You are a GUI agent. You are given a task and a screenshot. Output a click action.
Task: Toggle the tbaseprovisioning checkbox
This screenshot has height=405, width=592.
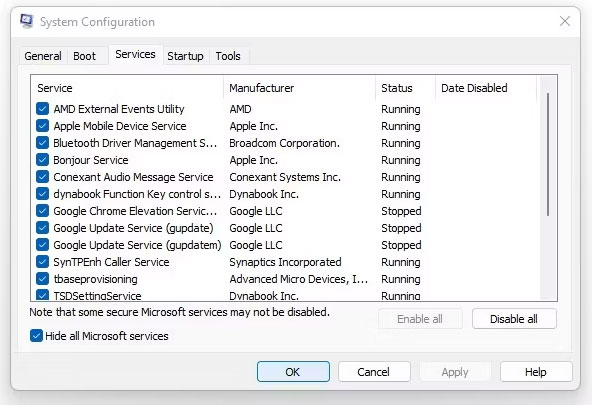42,279
